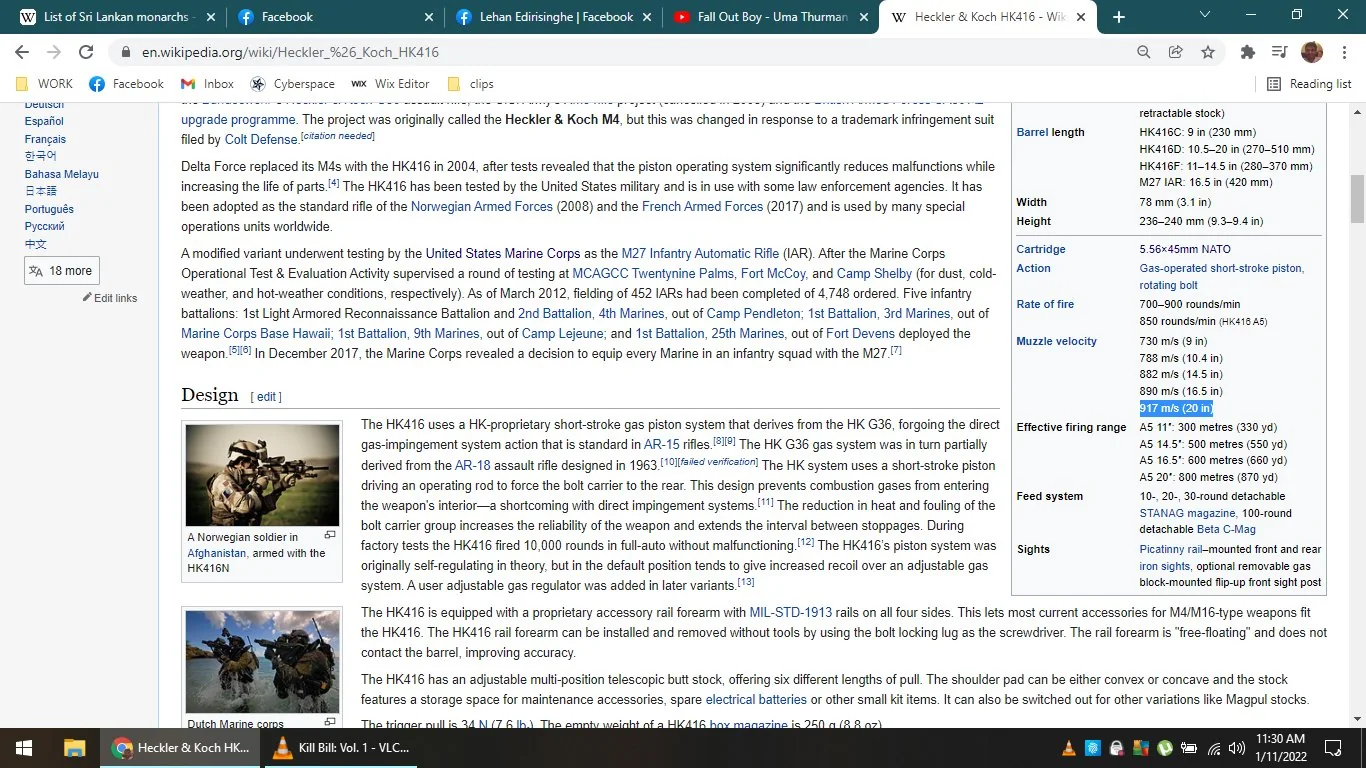Open the volume speaker tray icon
Screen dimensions: 1366x768
1238,747
